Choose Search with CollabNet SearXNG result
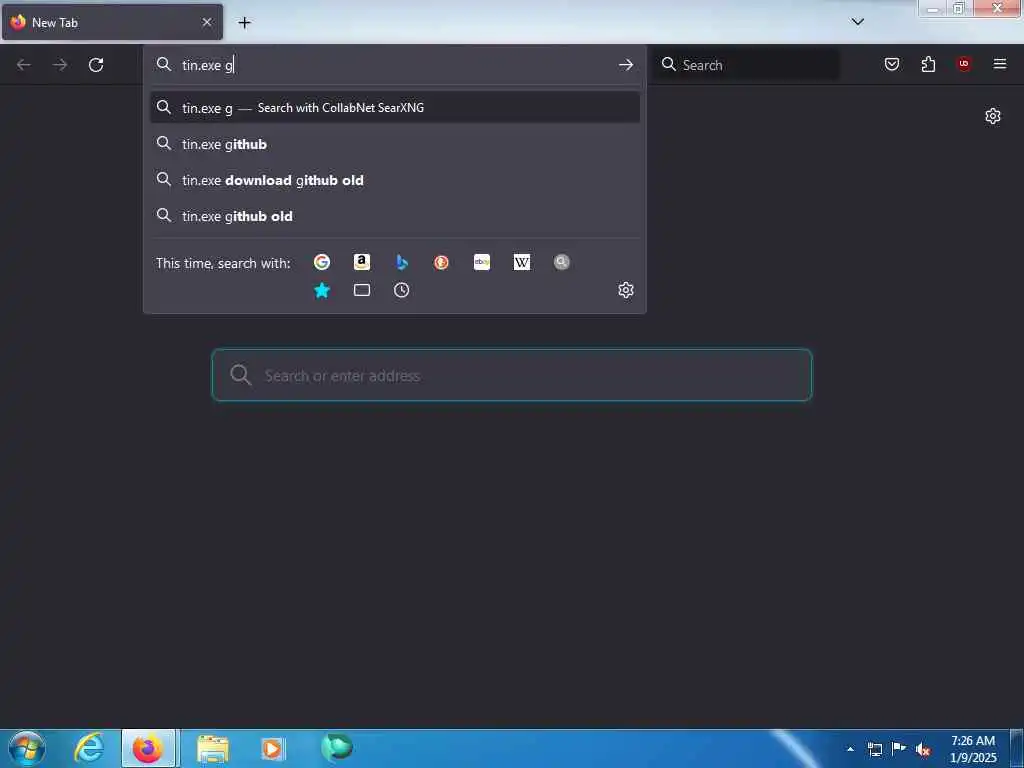 click(x=394, y=108)
